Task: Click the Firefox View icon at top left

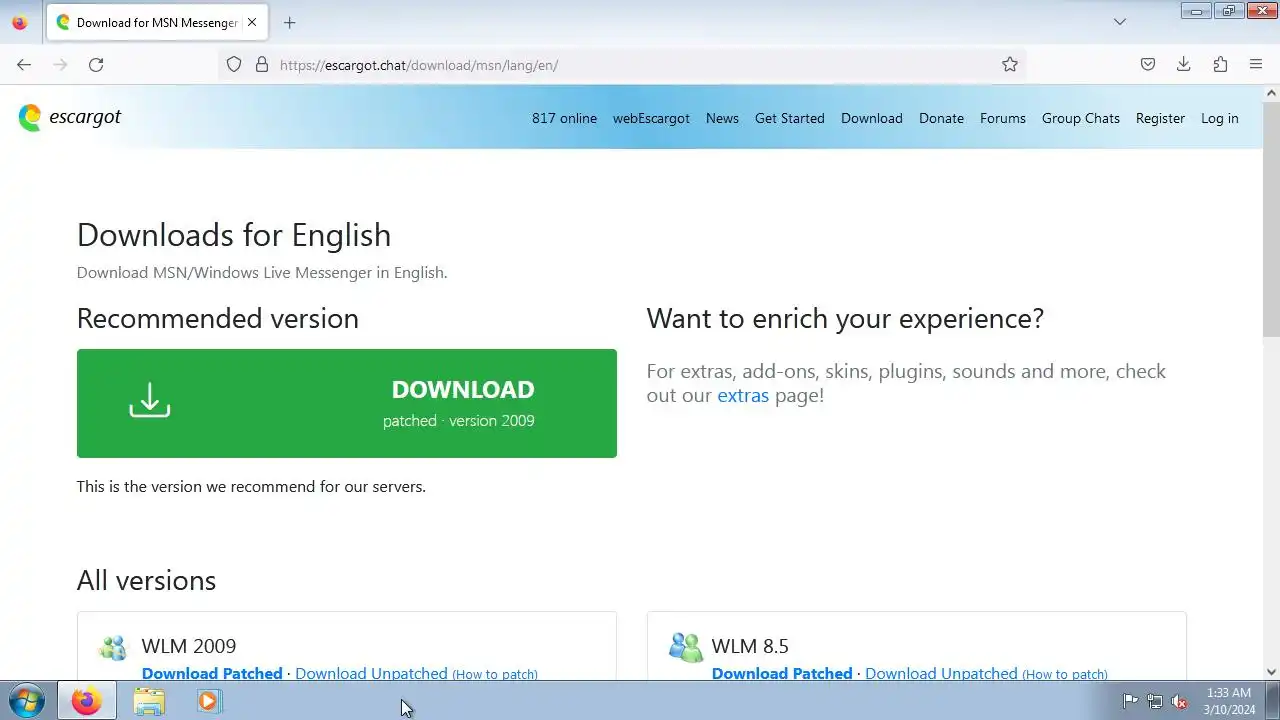Action: click(x=20, y=22)
